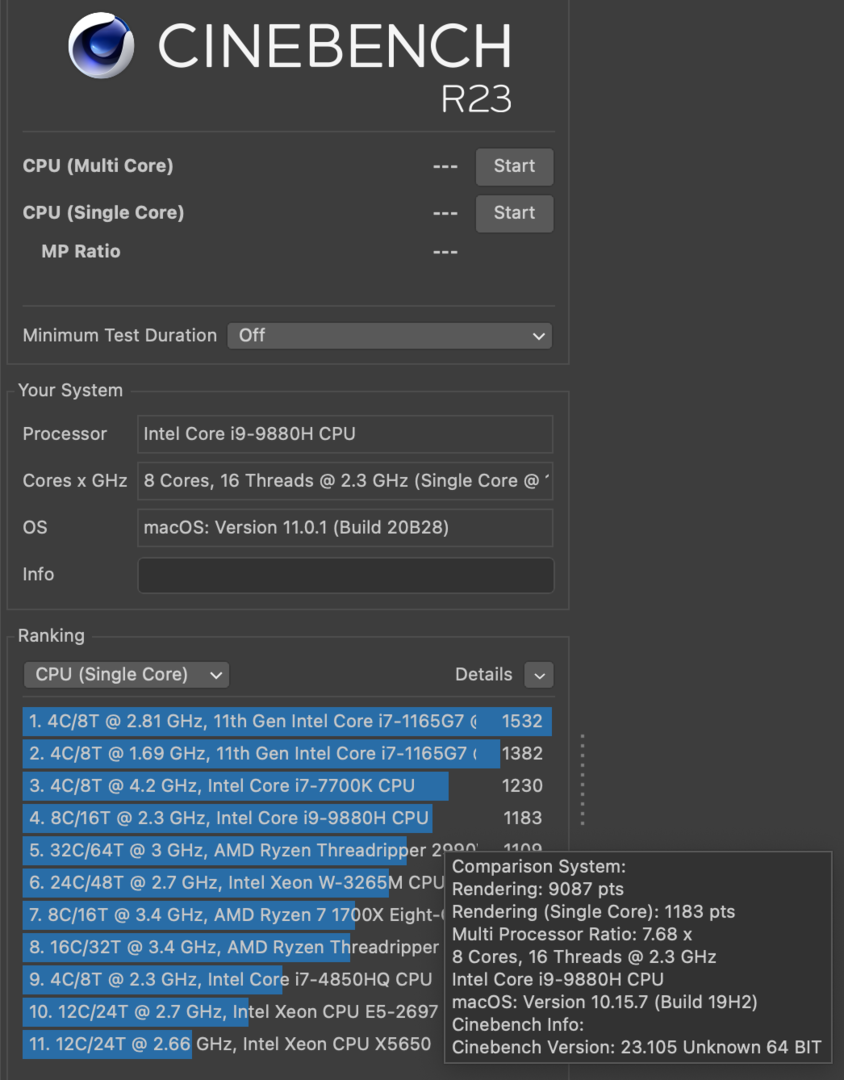Start the CPU Multi Core test
This screenshot has height=1080, width=844.
[514, 167]
